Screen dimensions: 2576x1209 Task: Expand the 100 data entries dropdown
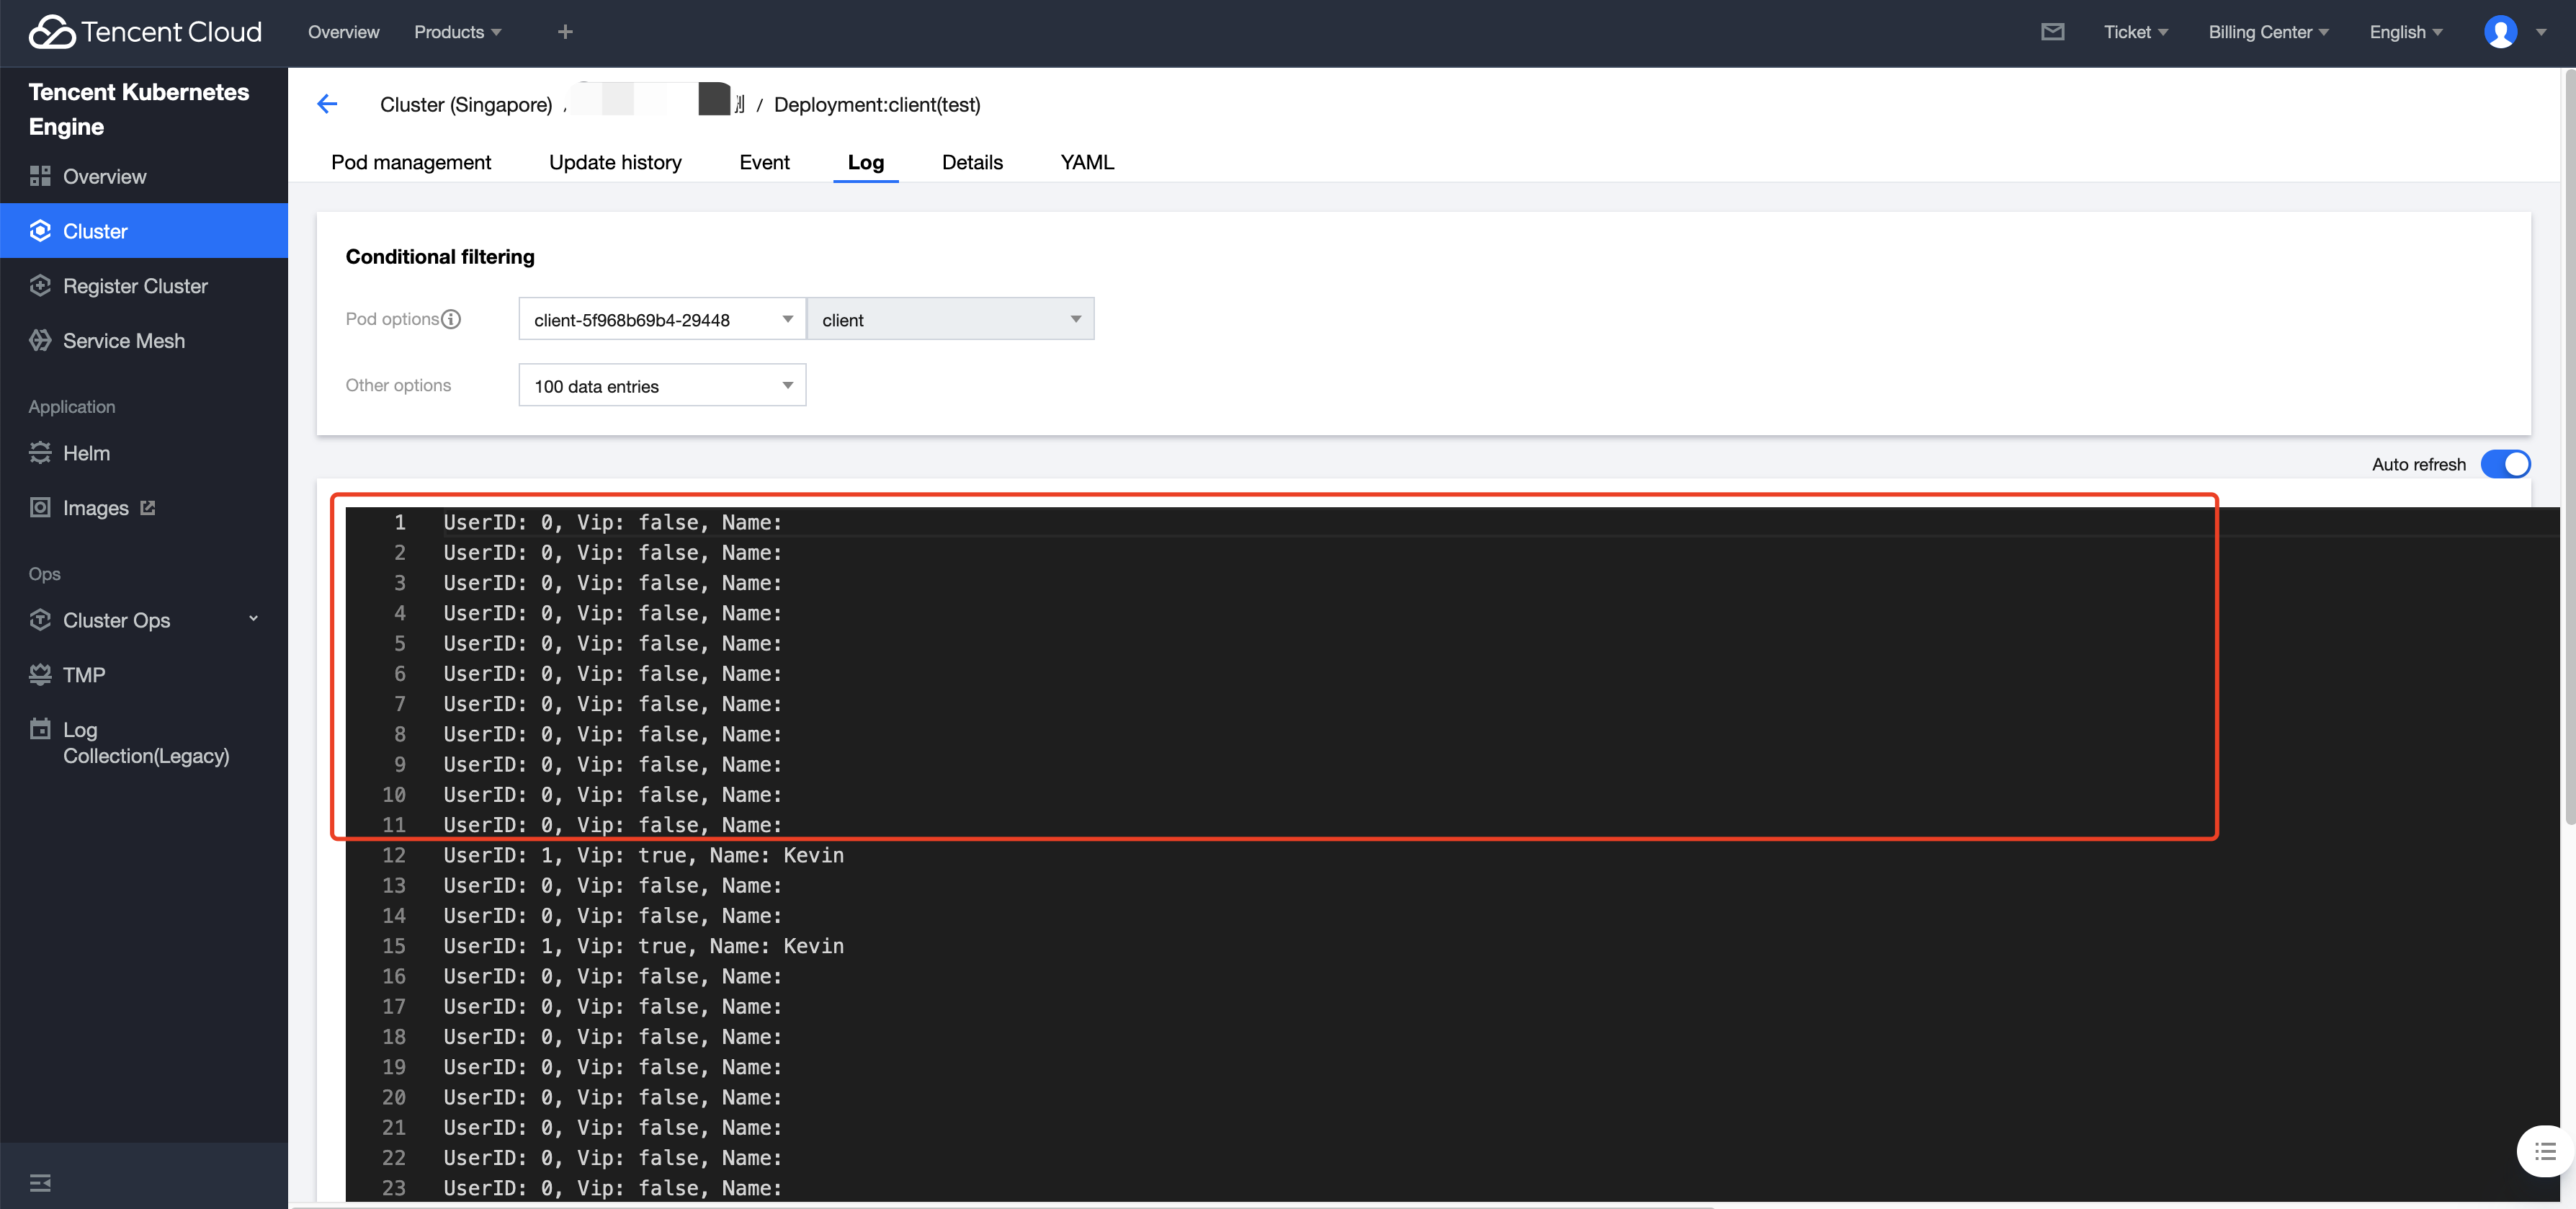(x=662, y=386)
